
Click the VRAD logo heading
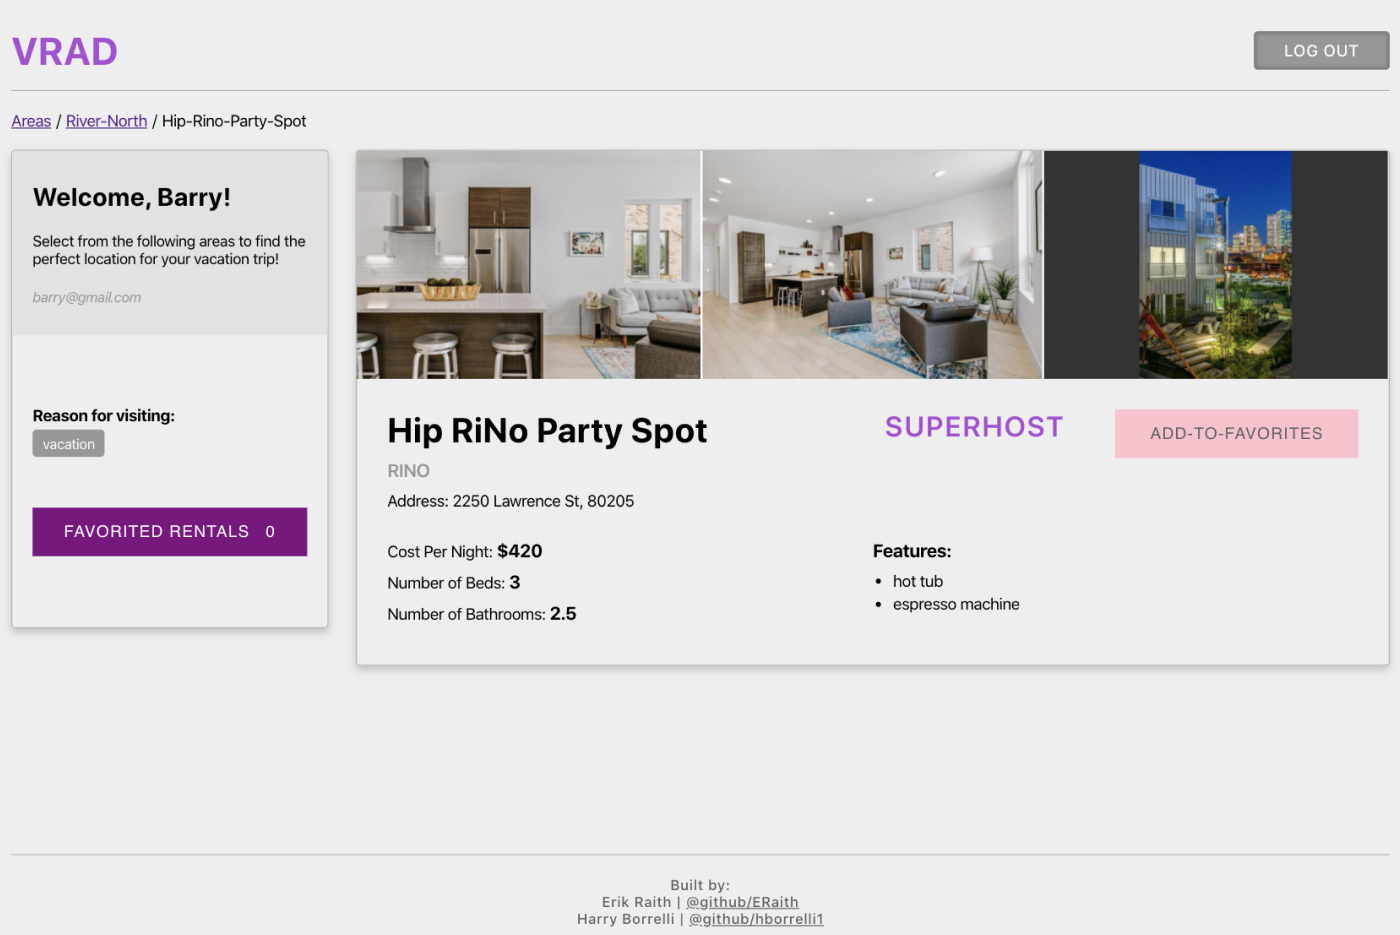click(65, 52)
